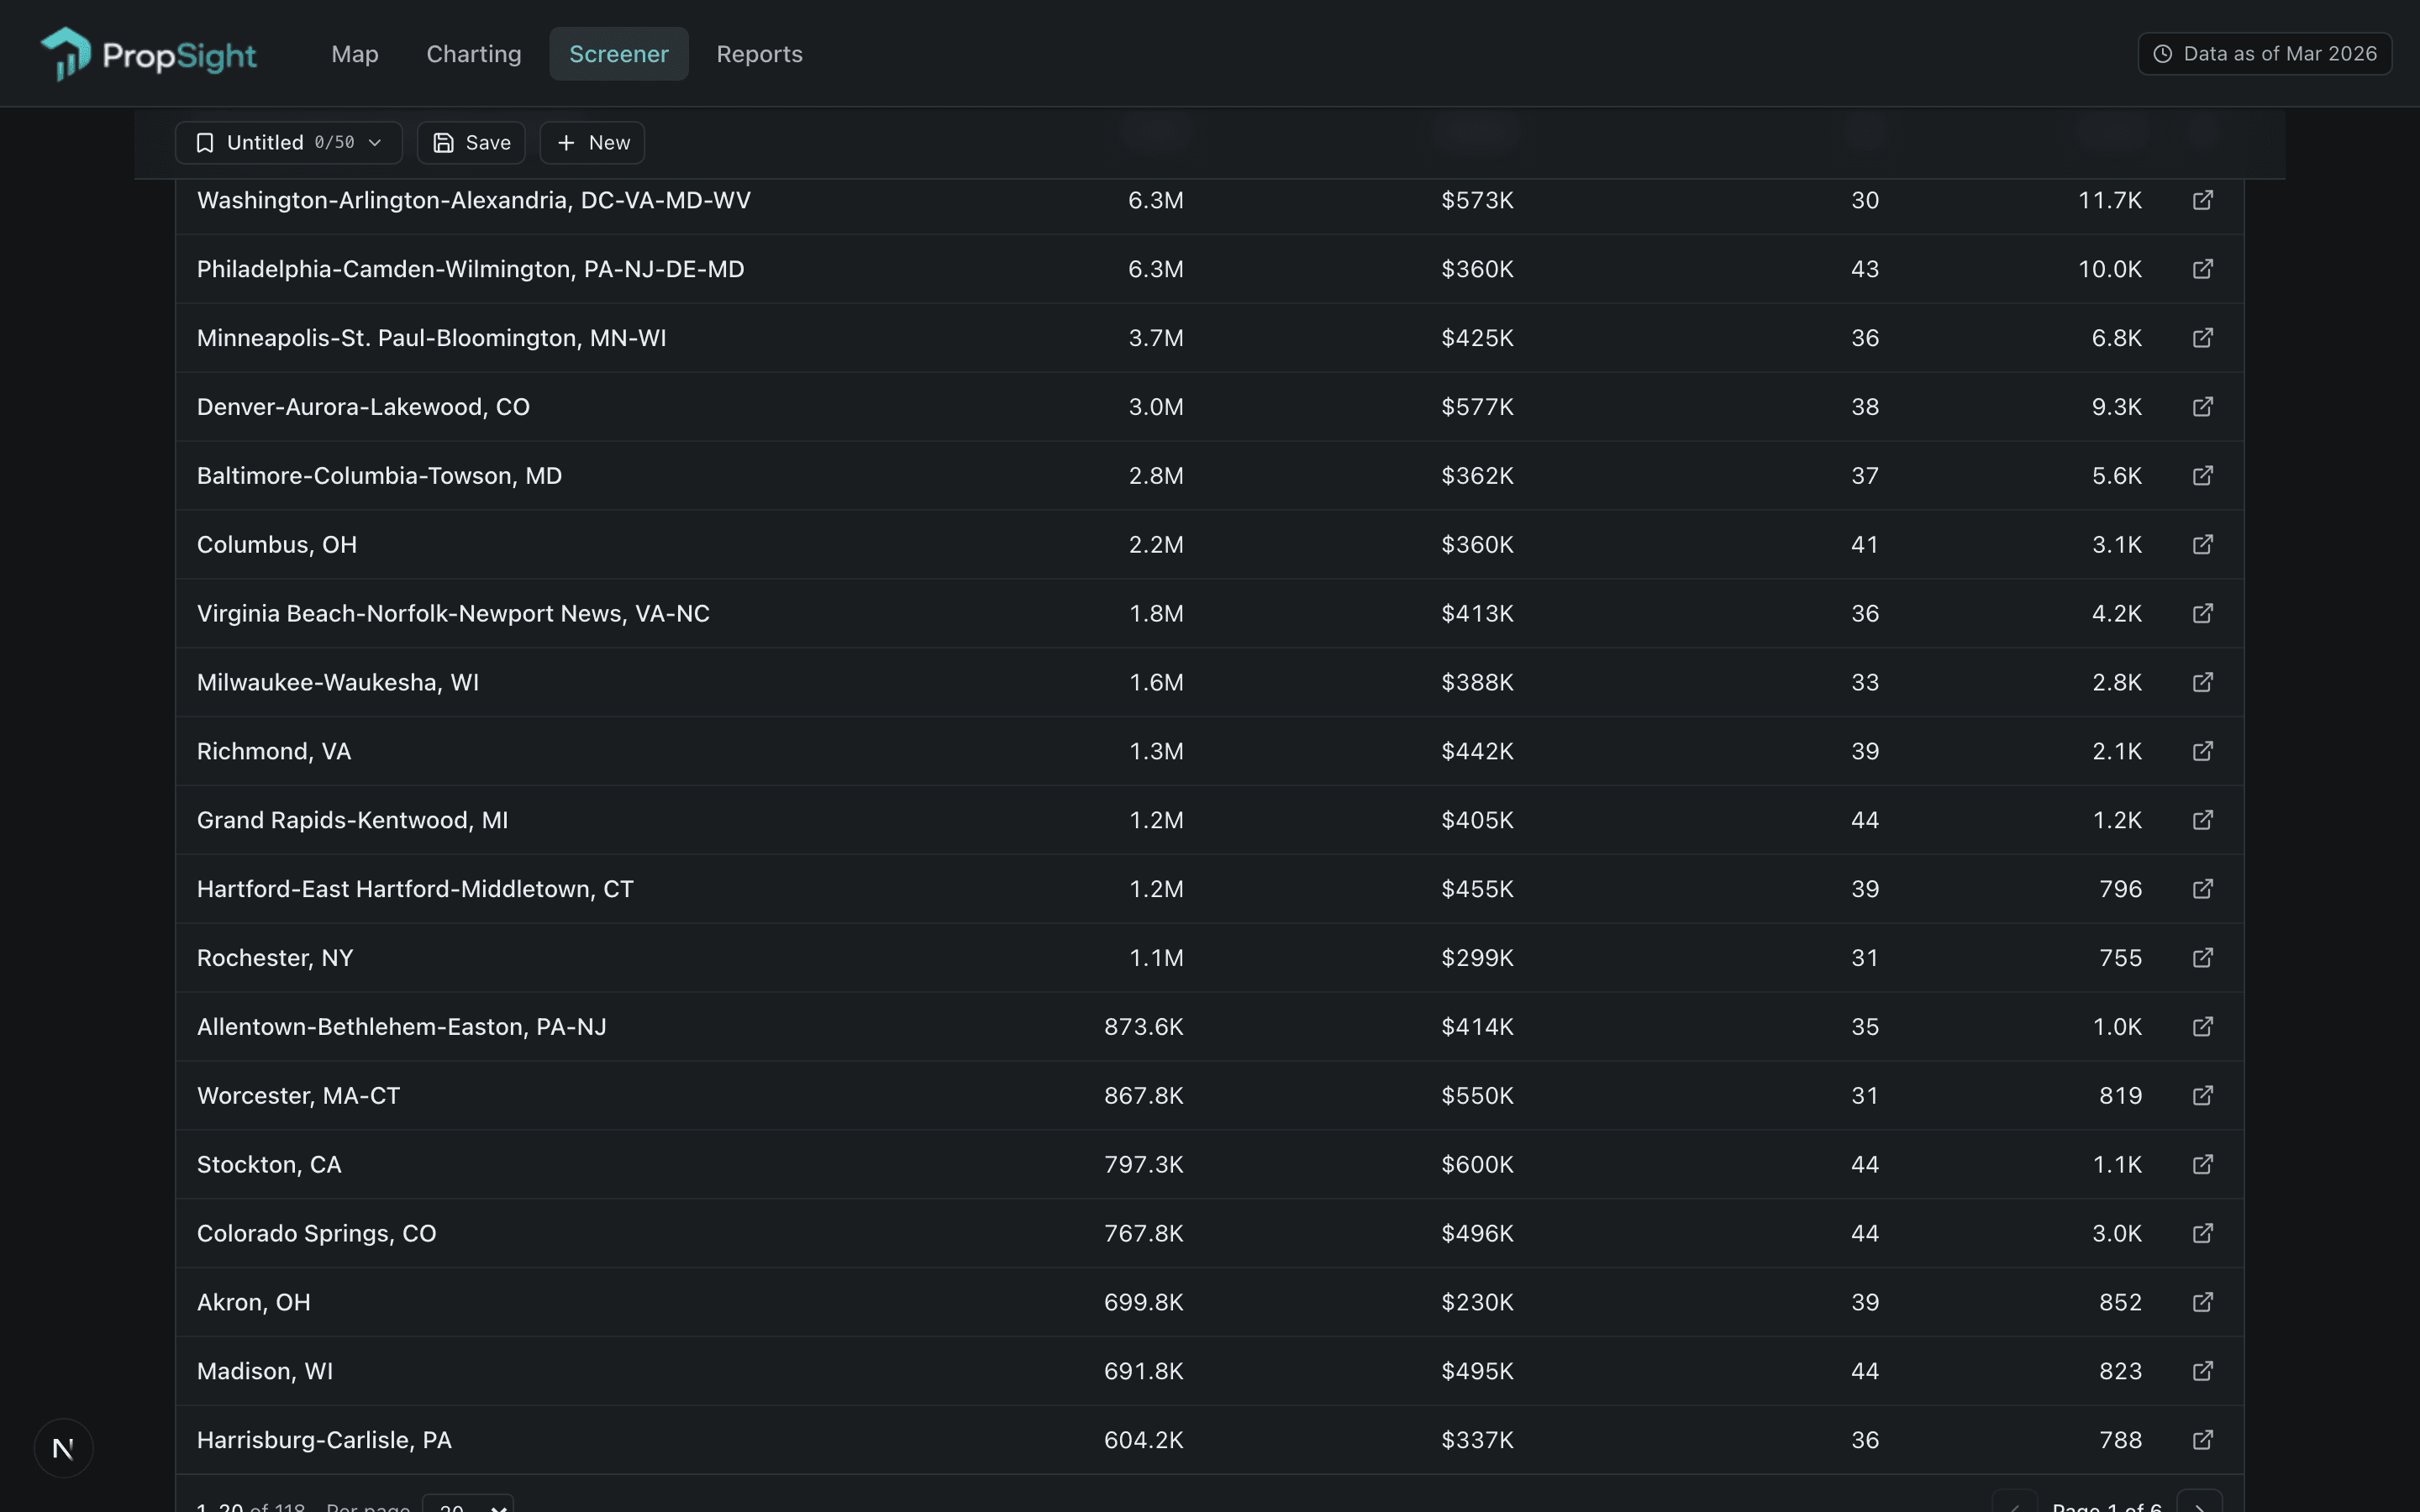Create a New screen
This screenshot has width=2420, height=1512.
pyautogui.click(x=592, y=143)
